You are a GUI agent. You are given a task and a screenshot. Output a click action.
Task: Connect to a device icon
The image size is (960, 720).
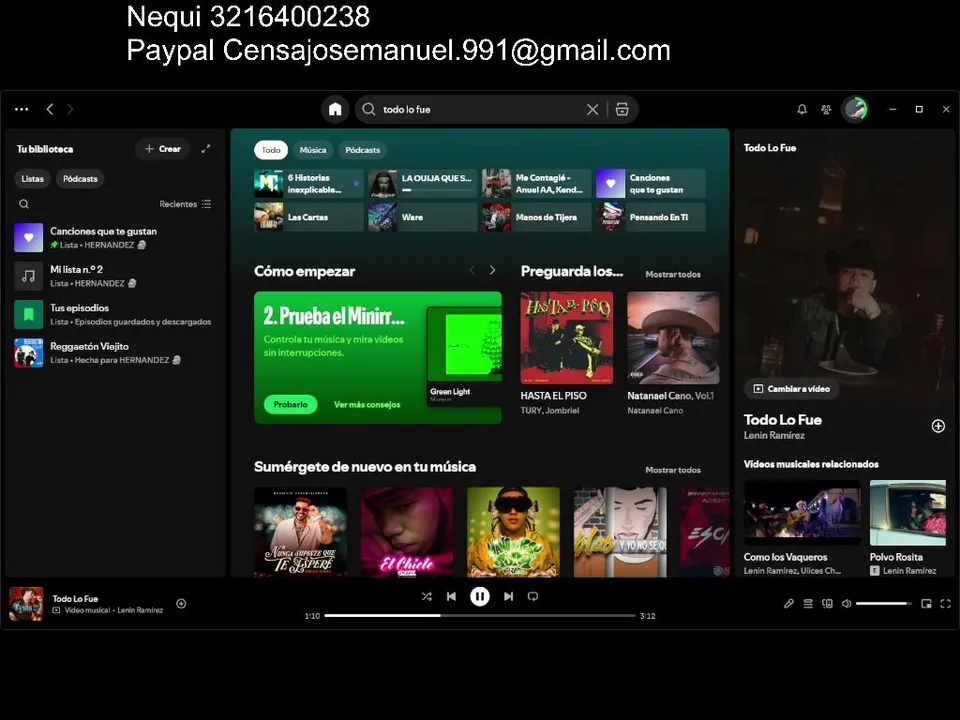827,604
